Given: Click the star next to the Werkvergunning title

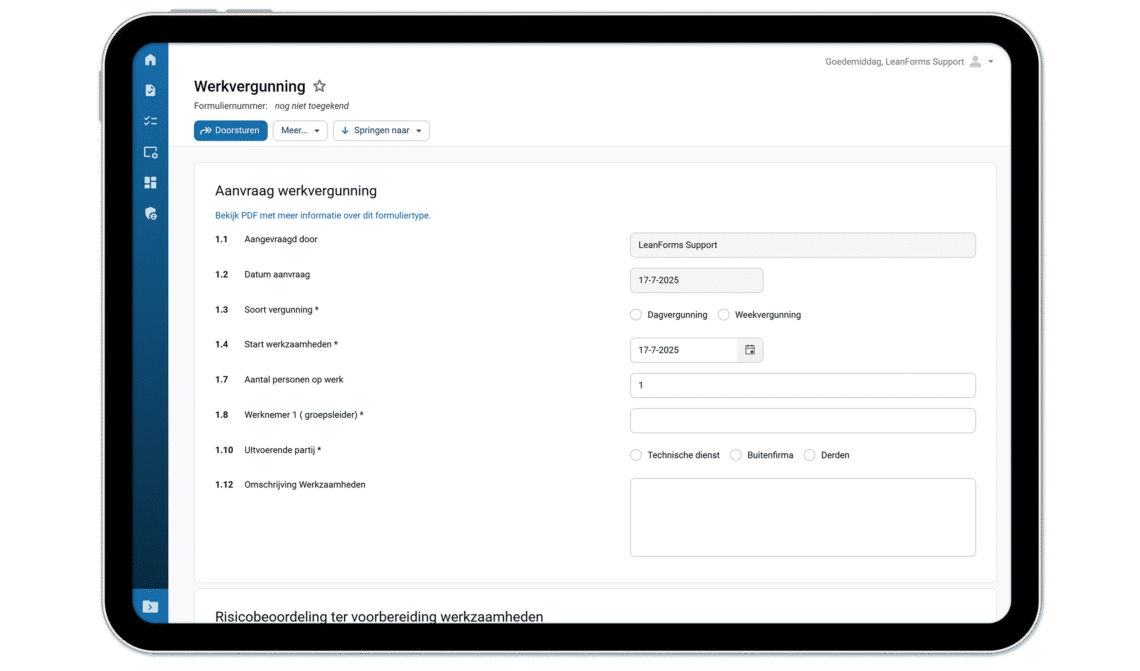Looking at the screenshot, I should [x=319, y=86].
